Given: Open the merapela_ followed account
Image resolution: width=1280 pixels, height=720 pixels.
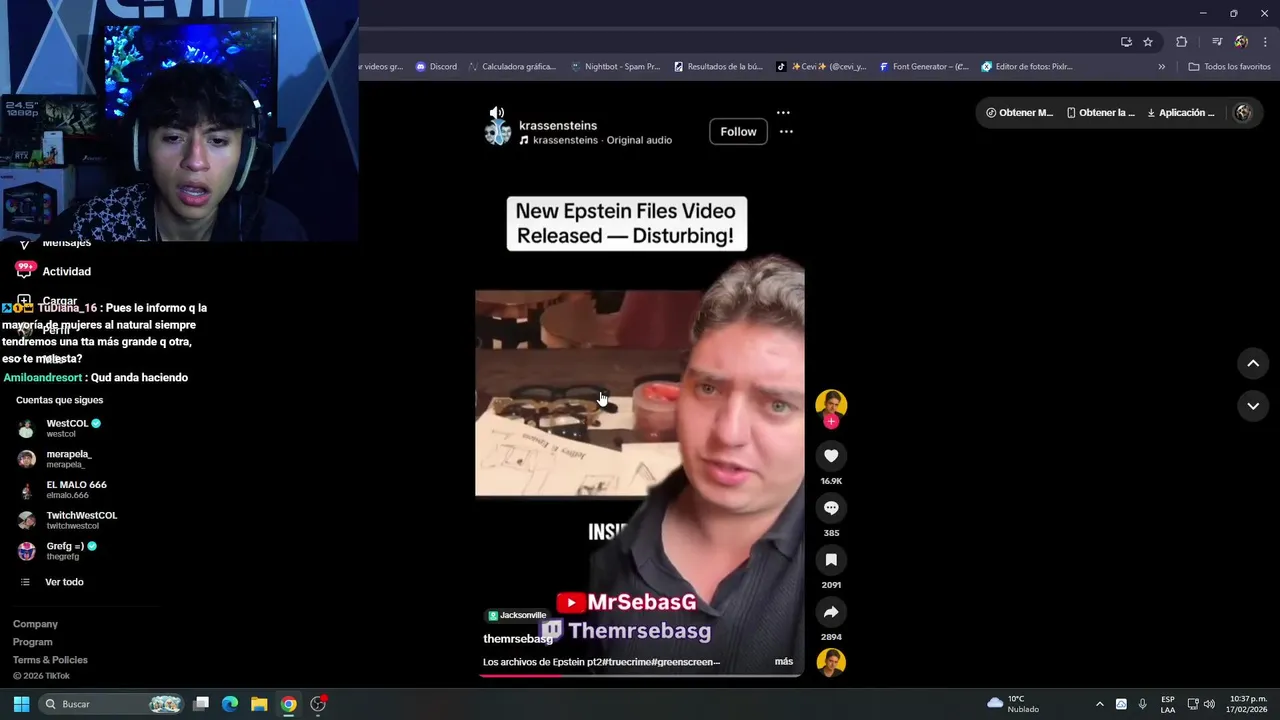Looking at the screenshot, I should (62, 459).
